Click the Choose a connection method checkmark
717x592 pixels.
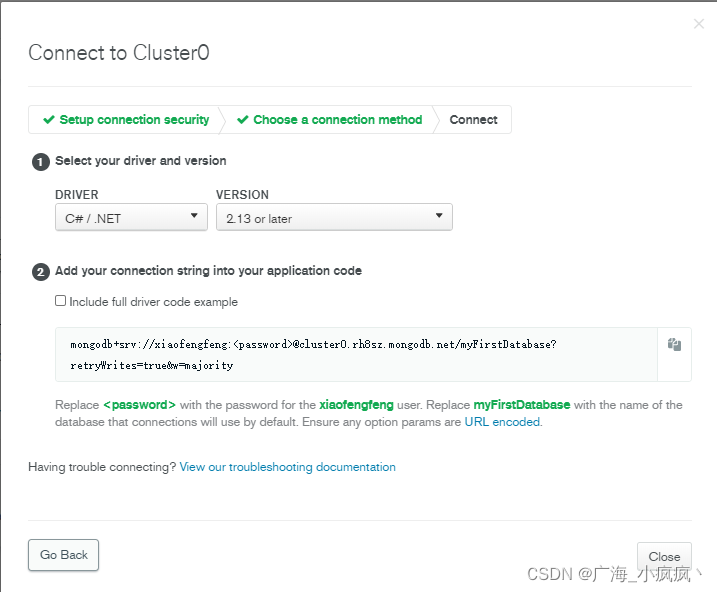coord(243,120)
